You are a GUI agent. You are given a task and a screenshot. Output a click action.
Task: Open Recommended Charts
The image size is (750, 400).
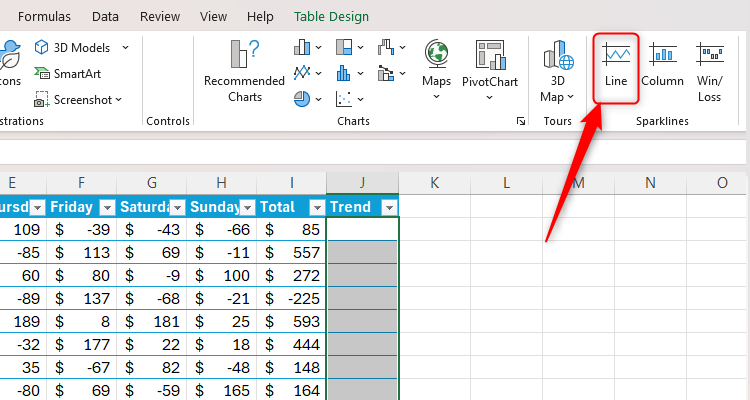pos(244,71)
